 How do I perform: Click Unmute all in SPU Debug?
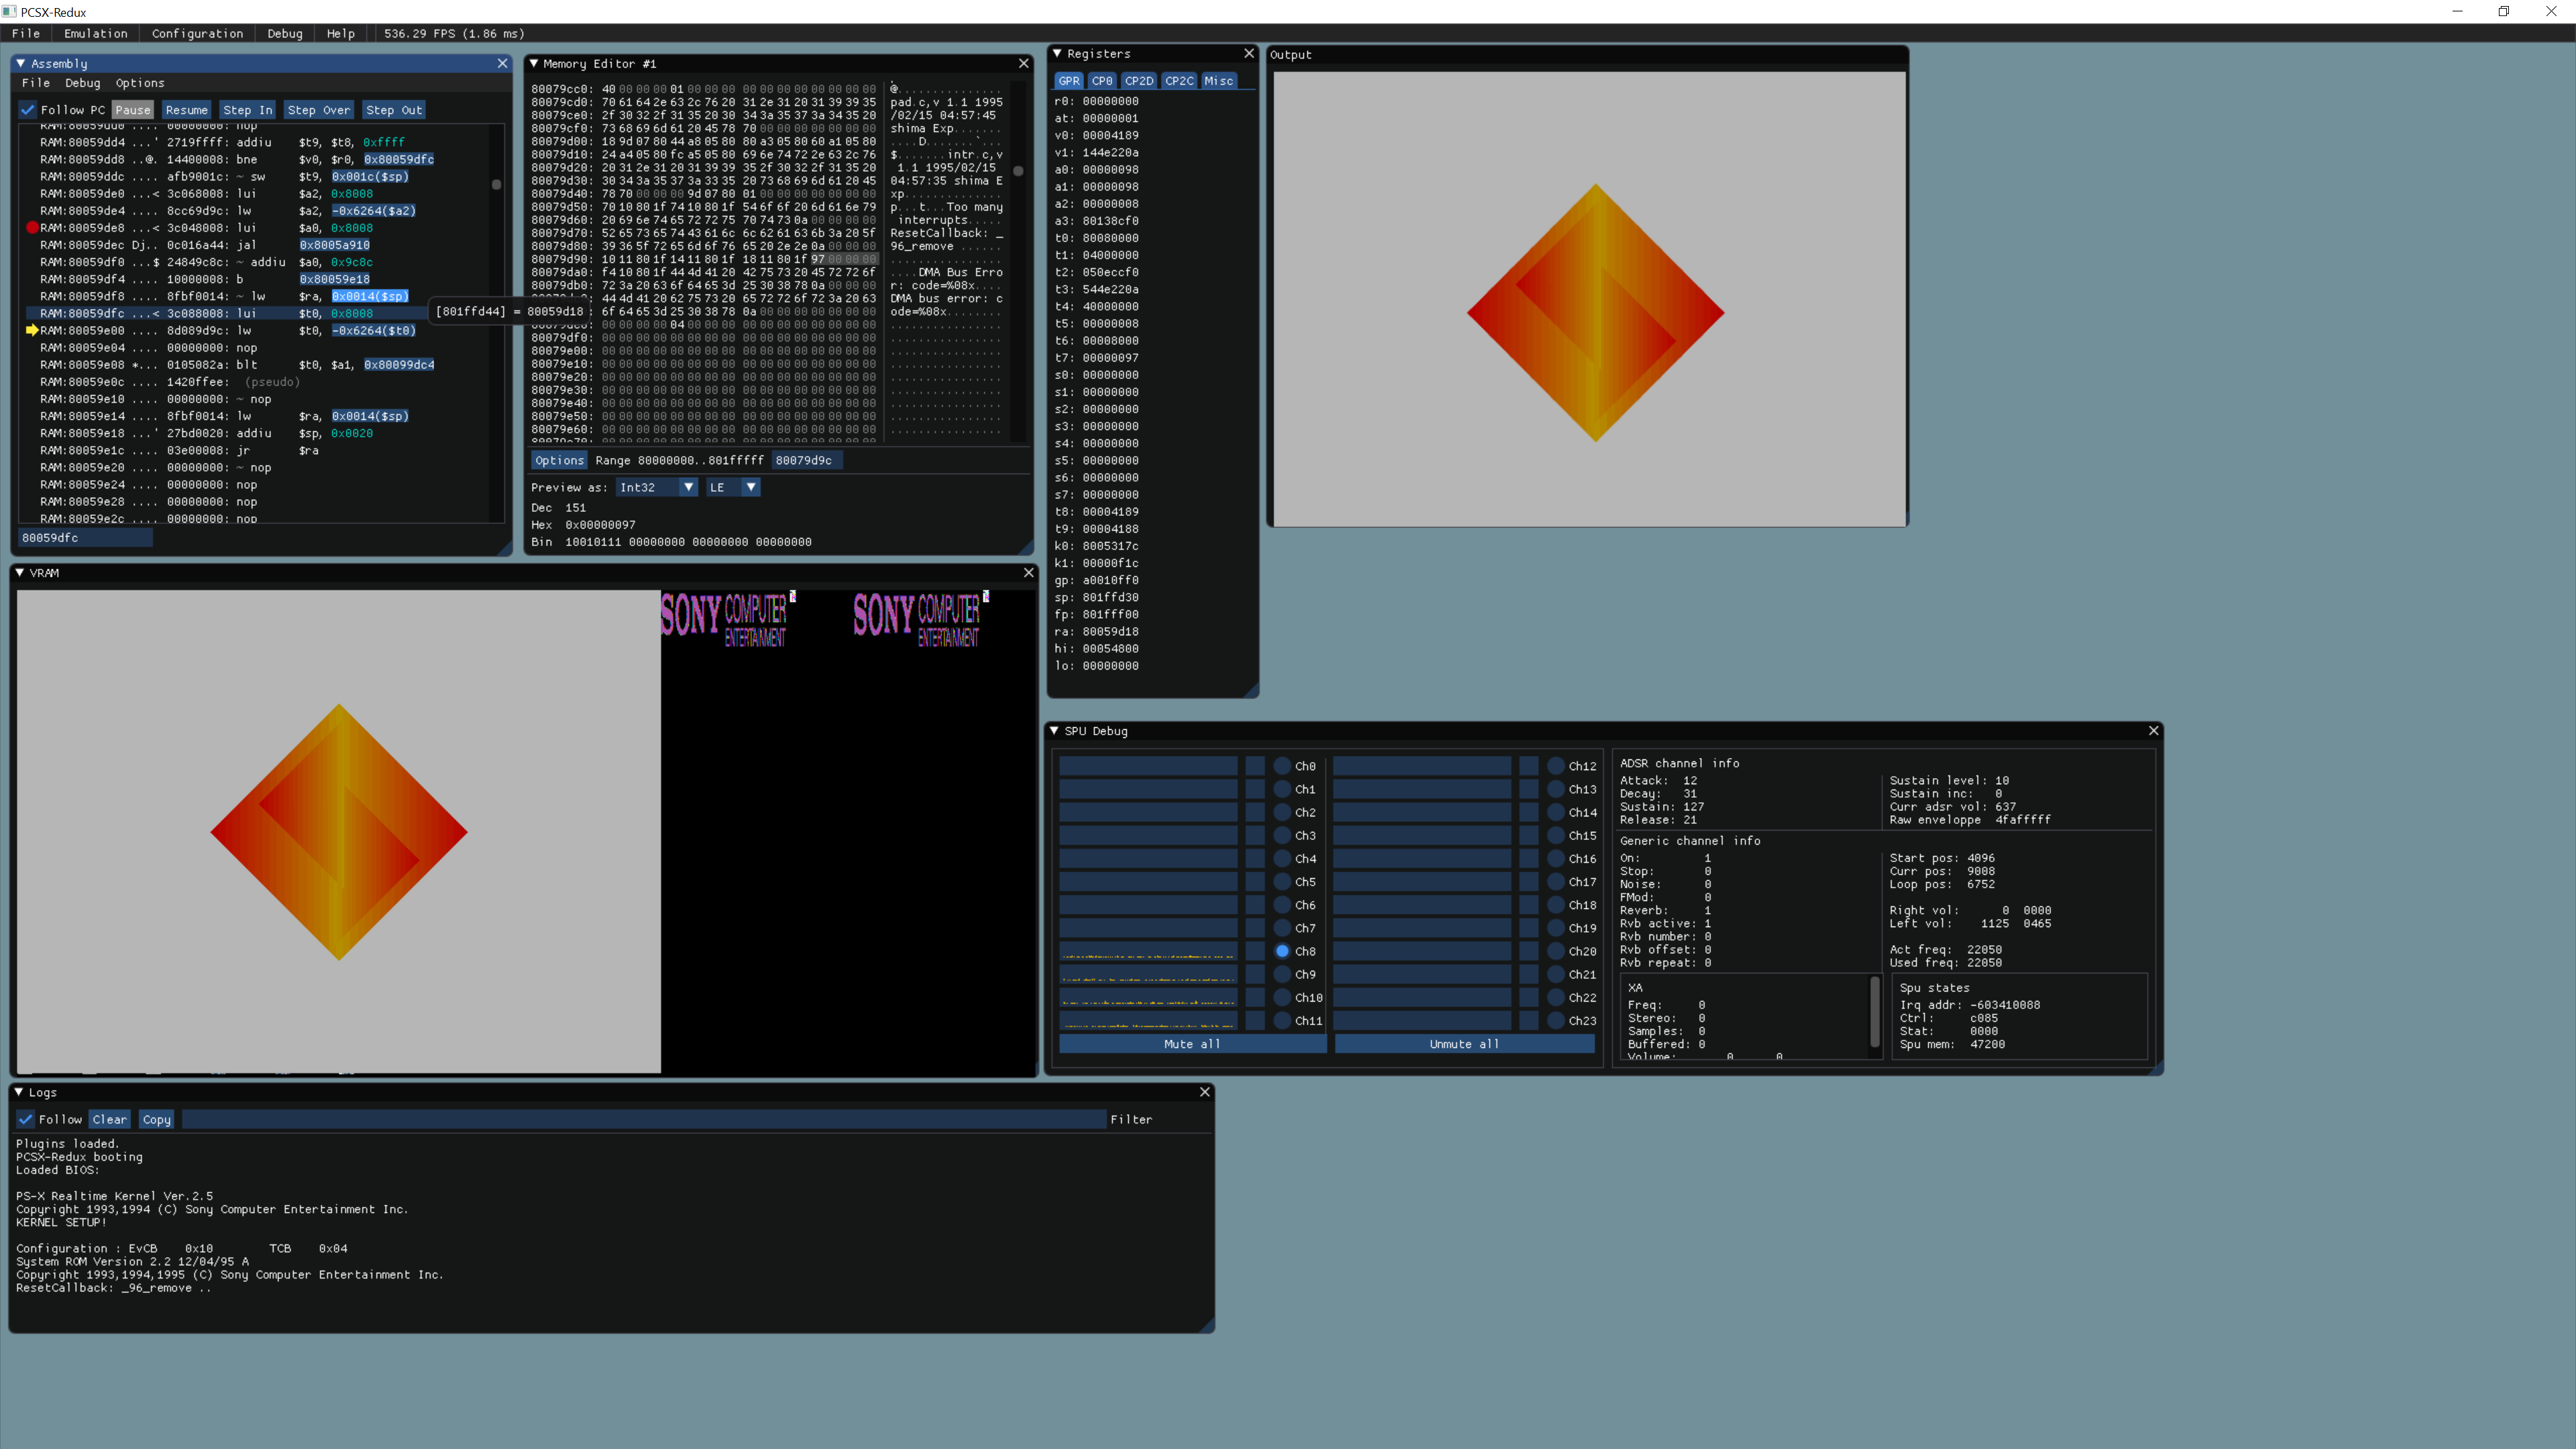(1464, 1044)
